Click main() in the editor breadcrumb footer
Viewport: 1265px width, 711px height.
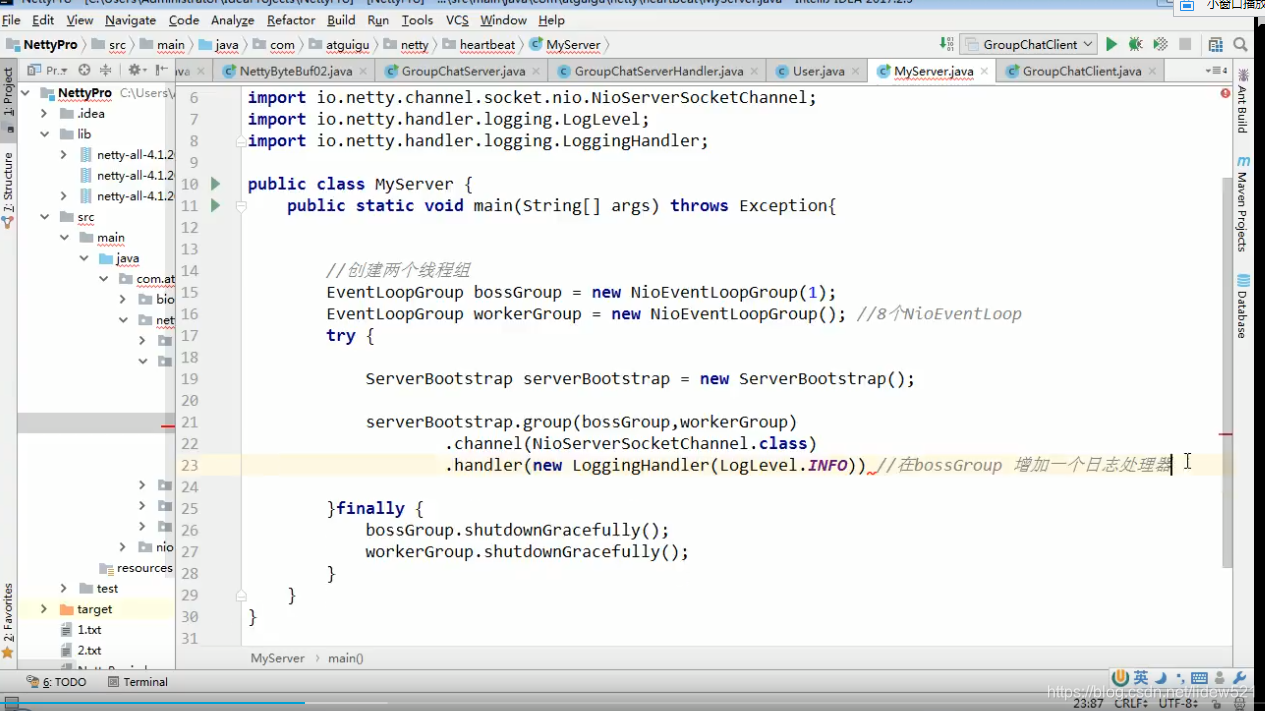(346, 658)
